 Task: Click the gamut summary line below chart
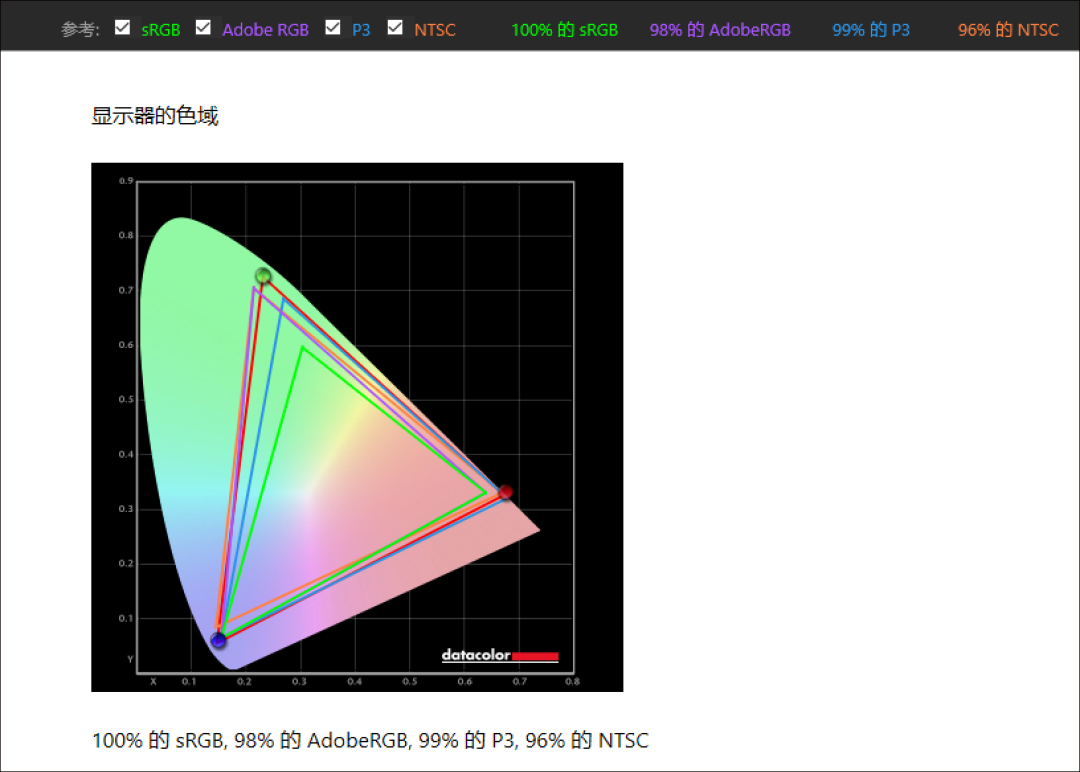[x=371, y=740]
